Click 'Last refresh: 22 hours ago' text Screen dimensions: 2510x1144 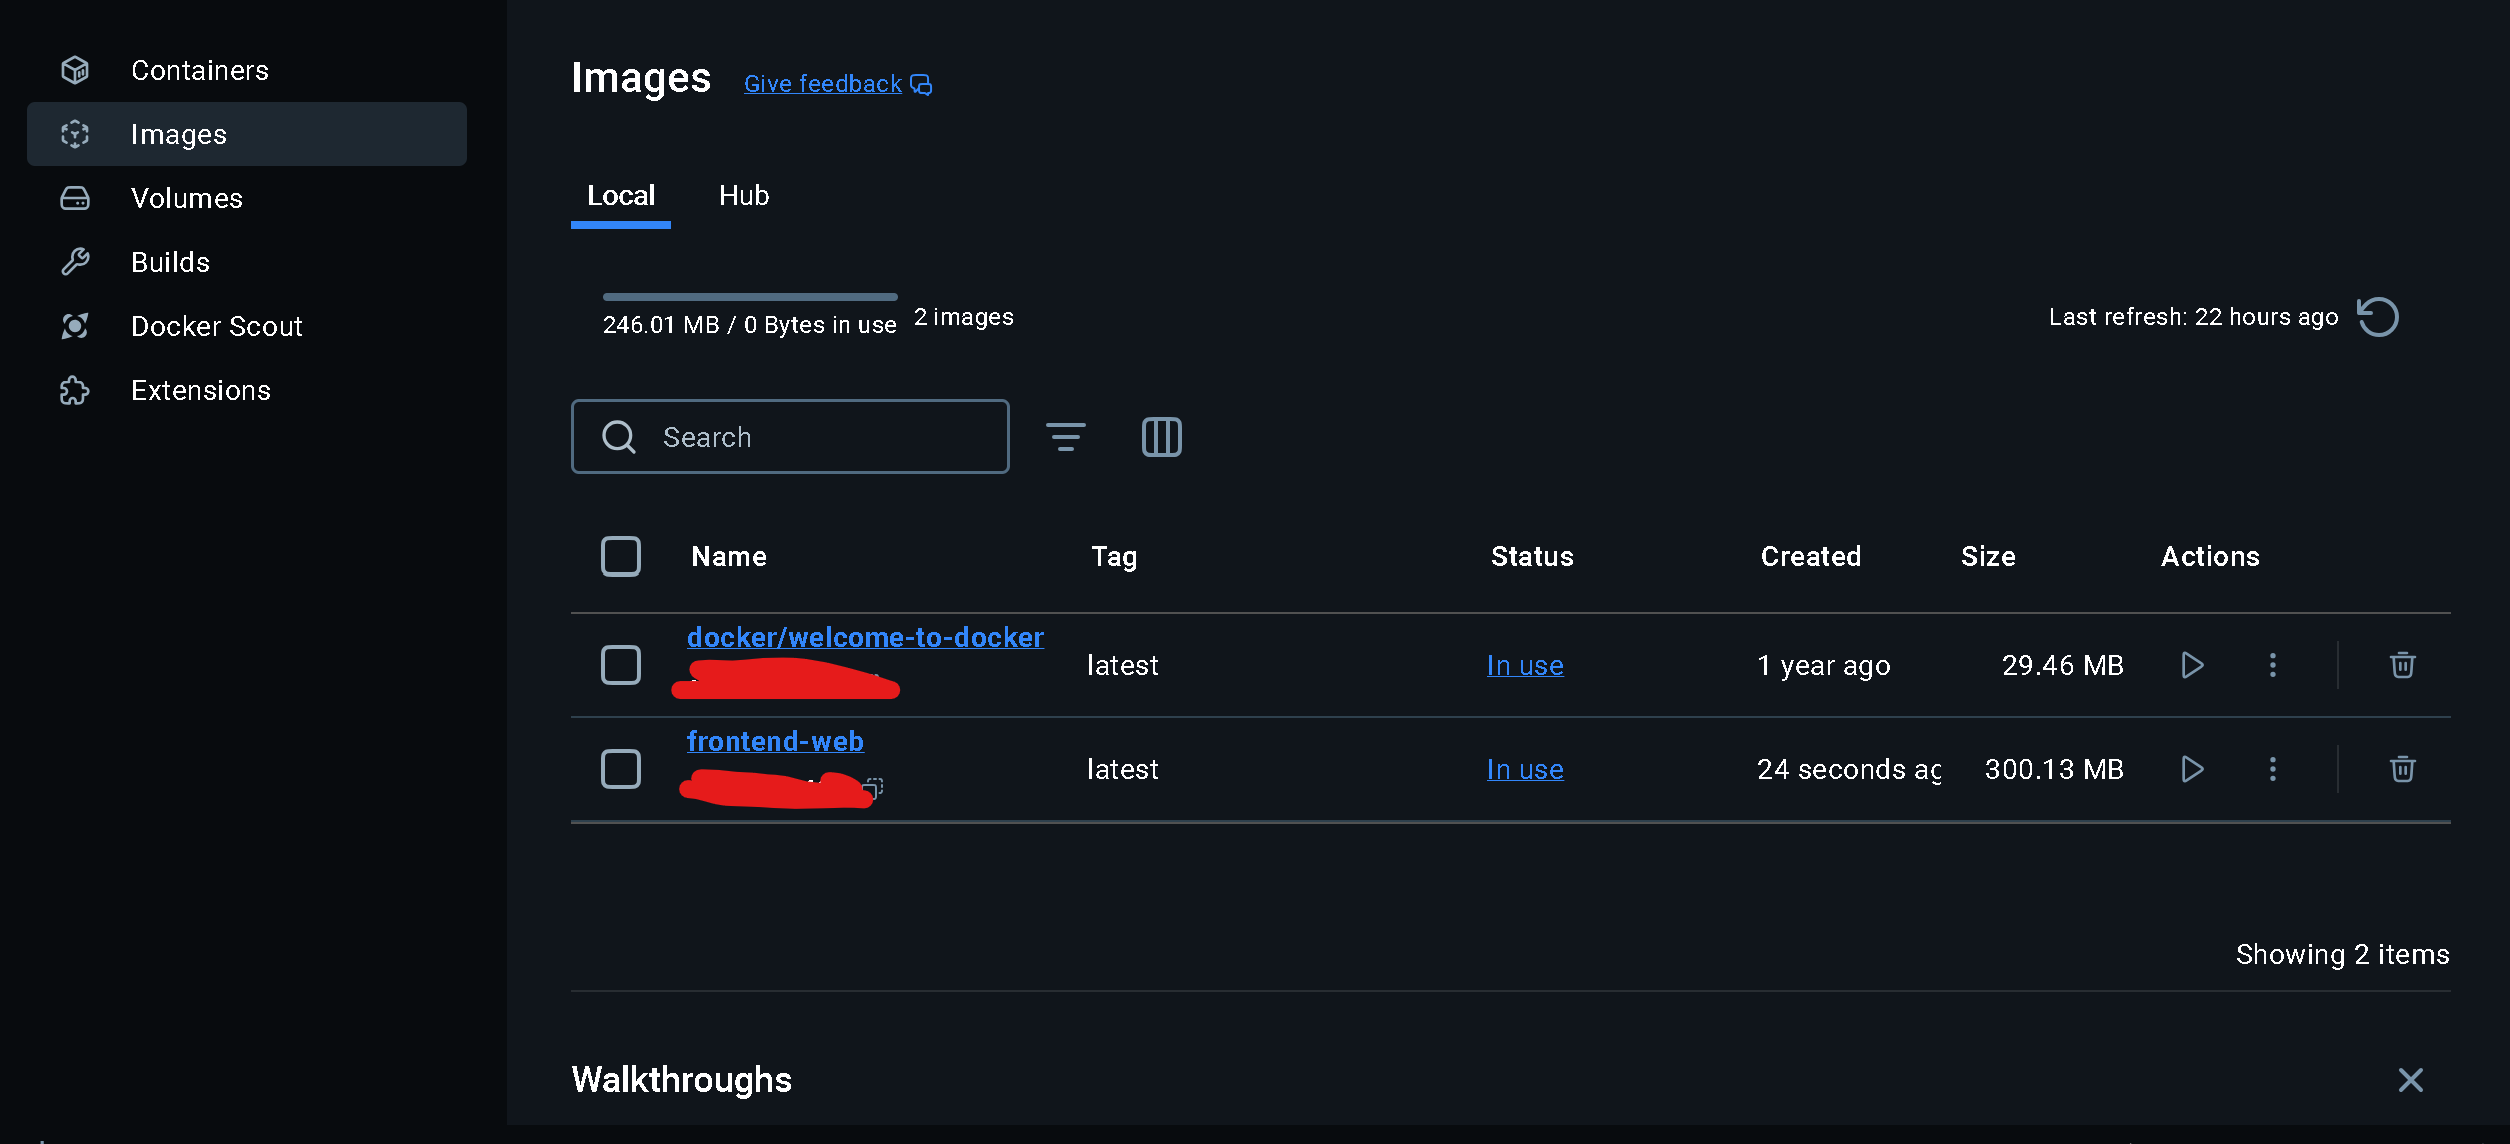coord(2193,317)
